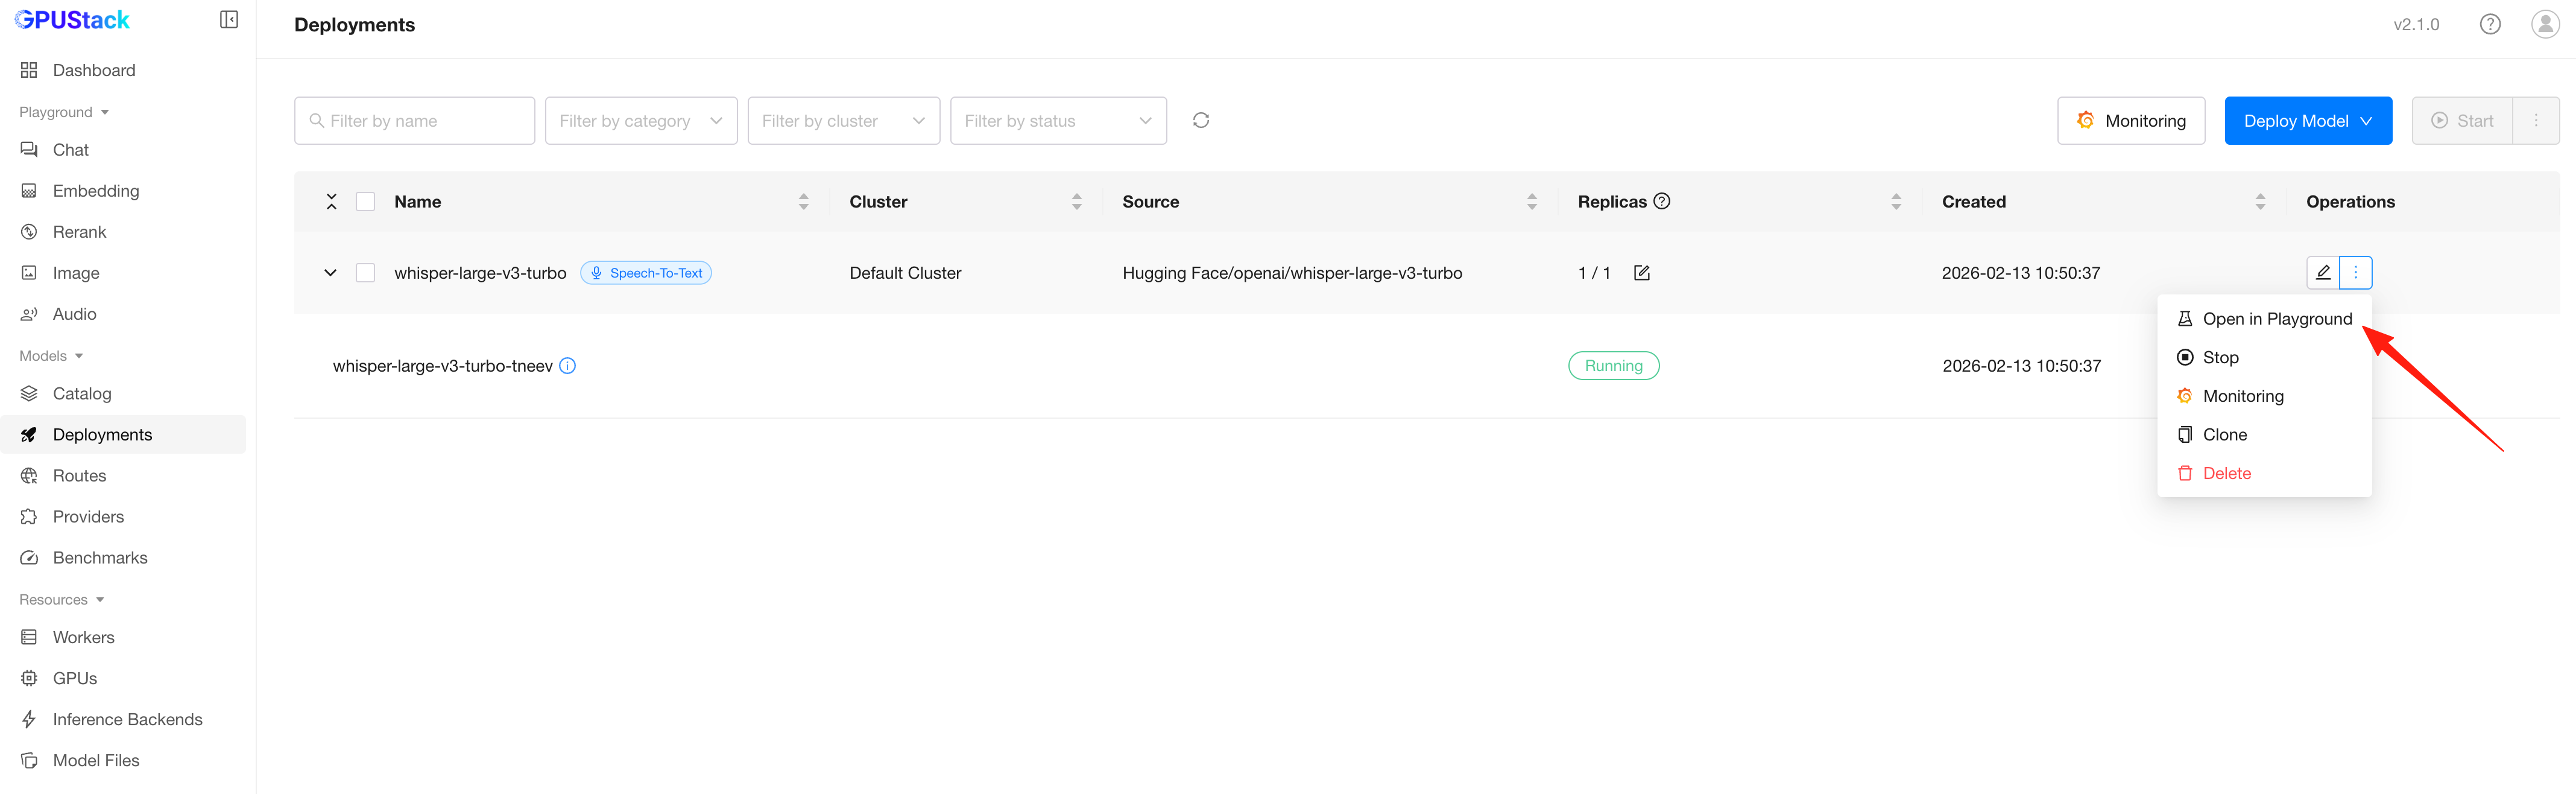Image resolution: width=2576 pixels, height=794 pixels.
Task: Collapse the sidebar panel icon
Action: tap(229, 20)
